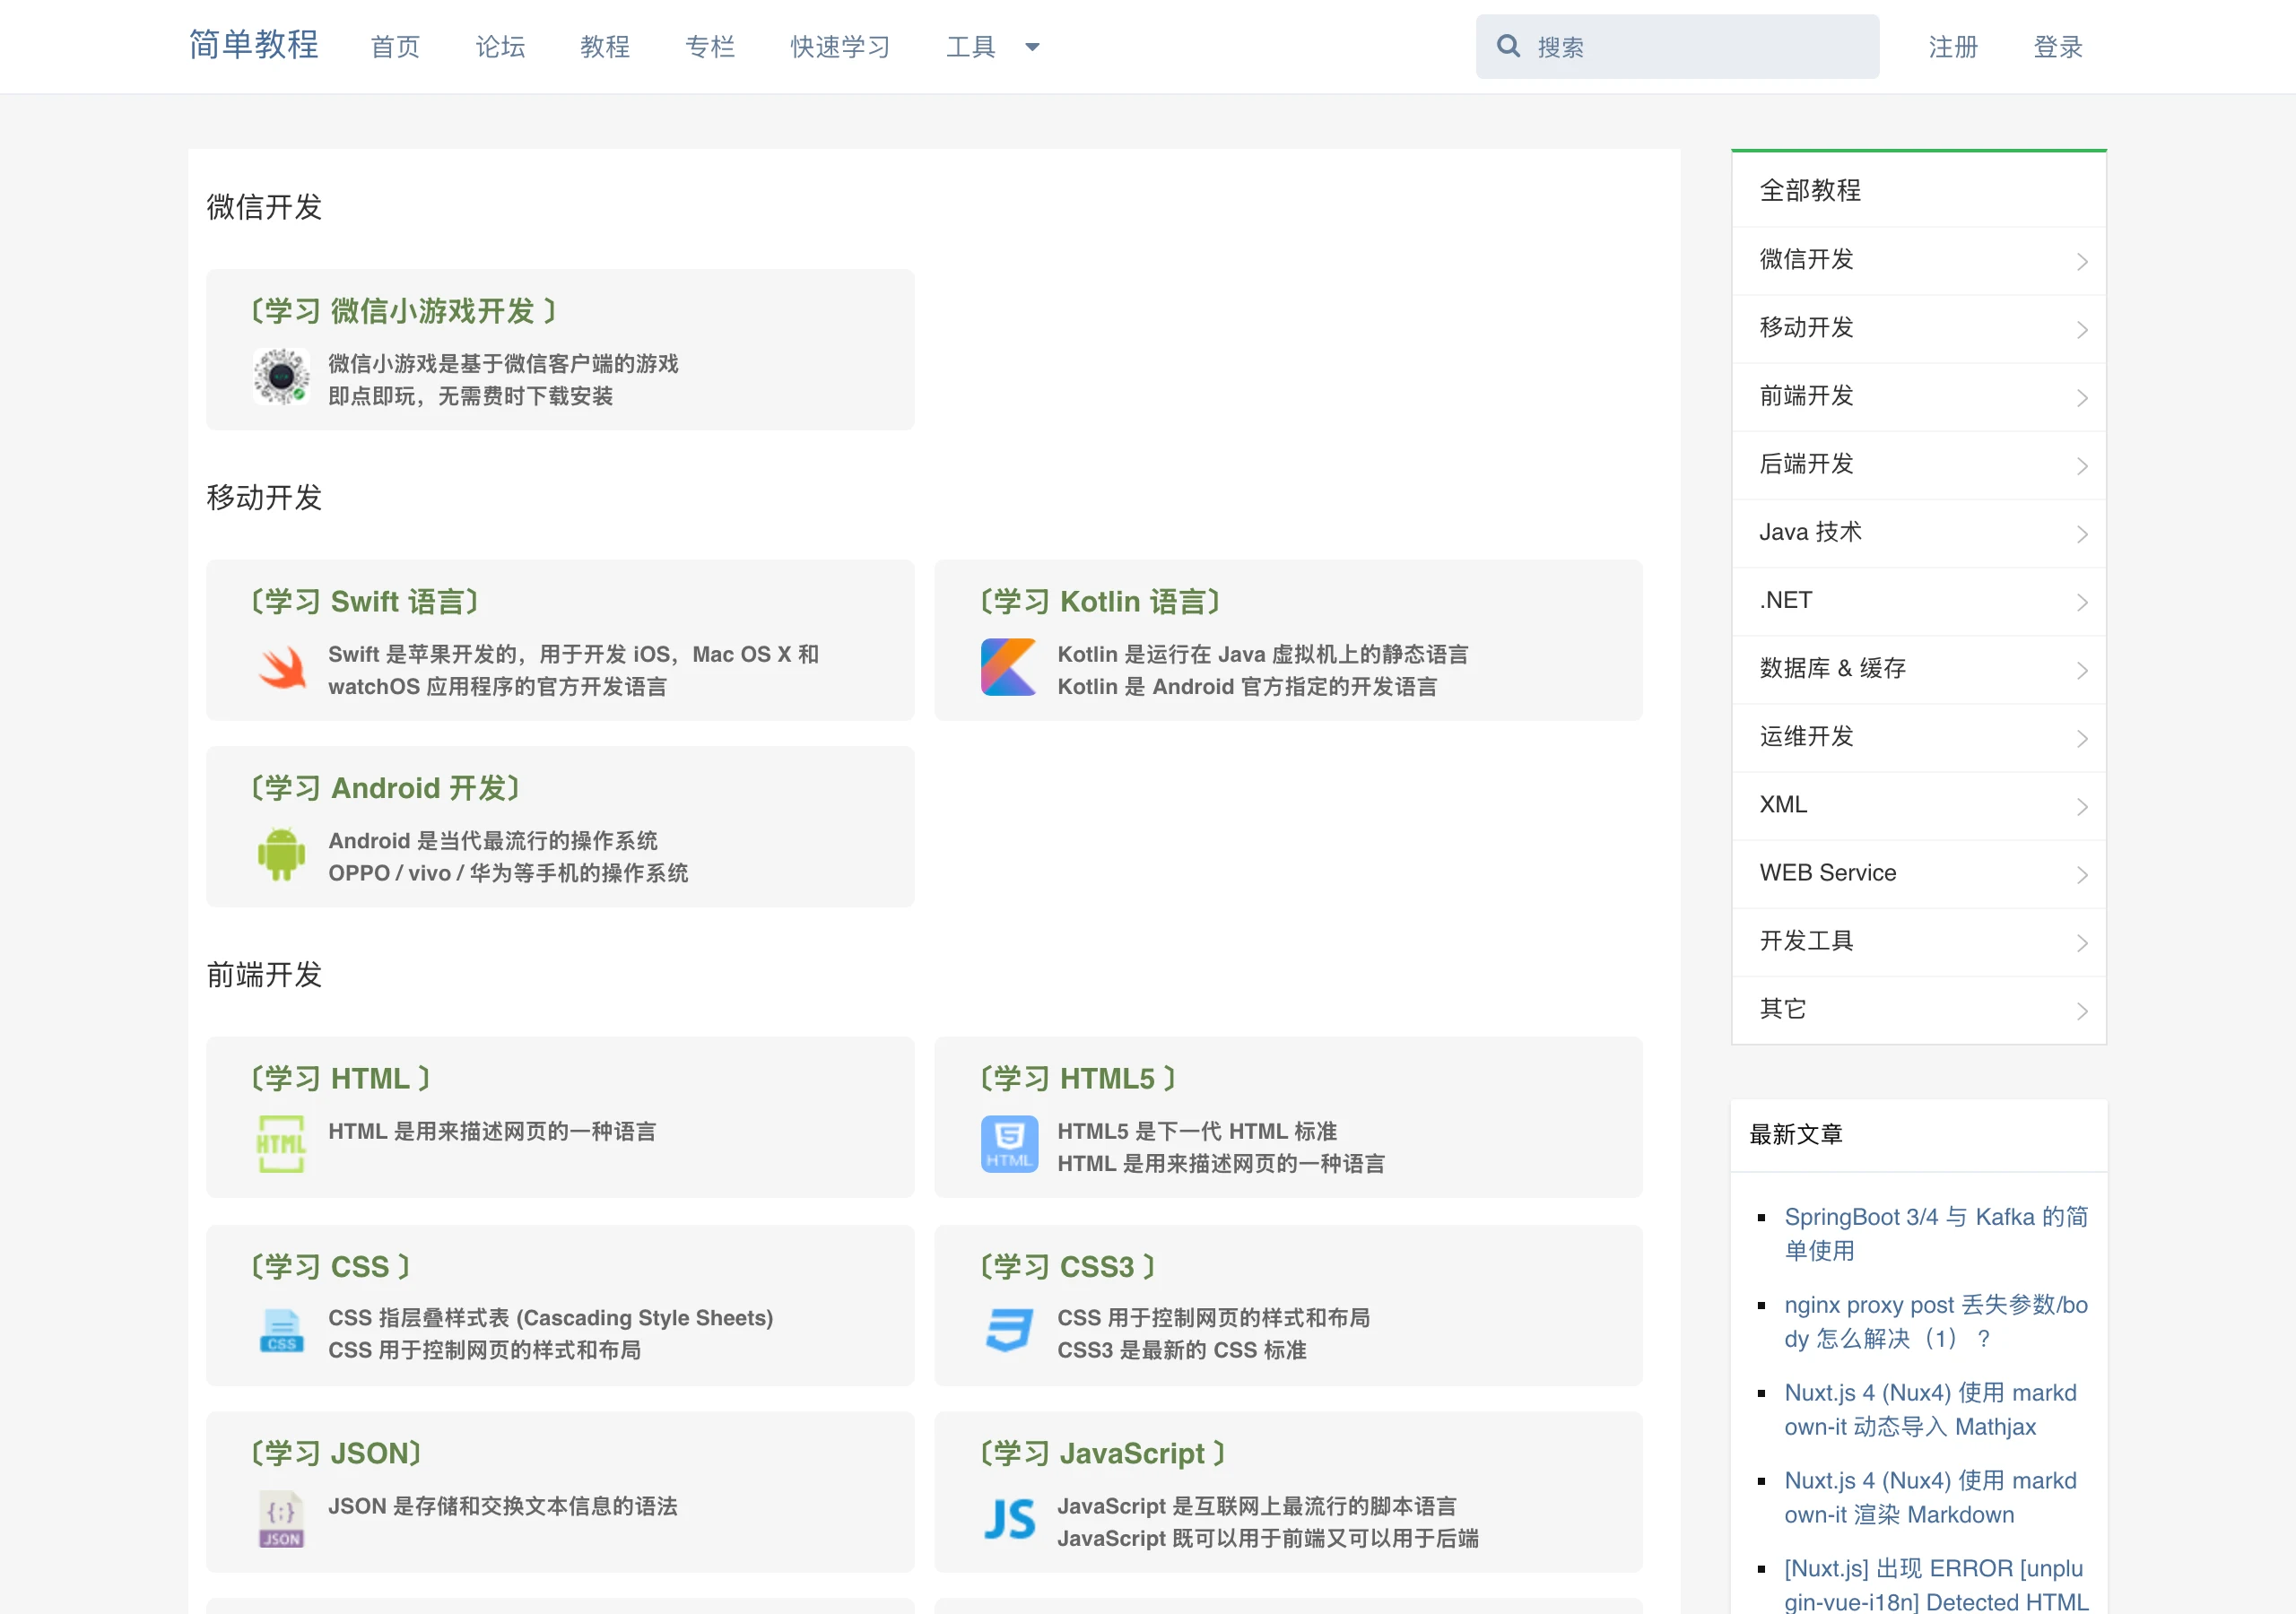Viewport: 2296px width, 1614px height.
Task: Select 开发工具 in the sidebar list
Action: coord(1918,942)
